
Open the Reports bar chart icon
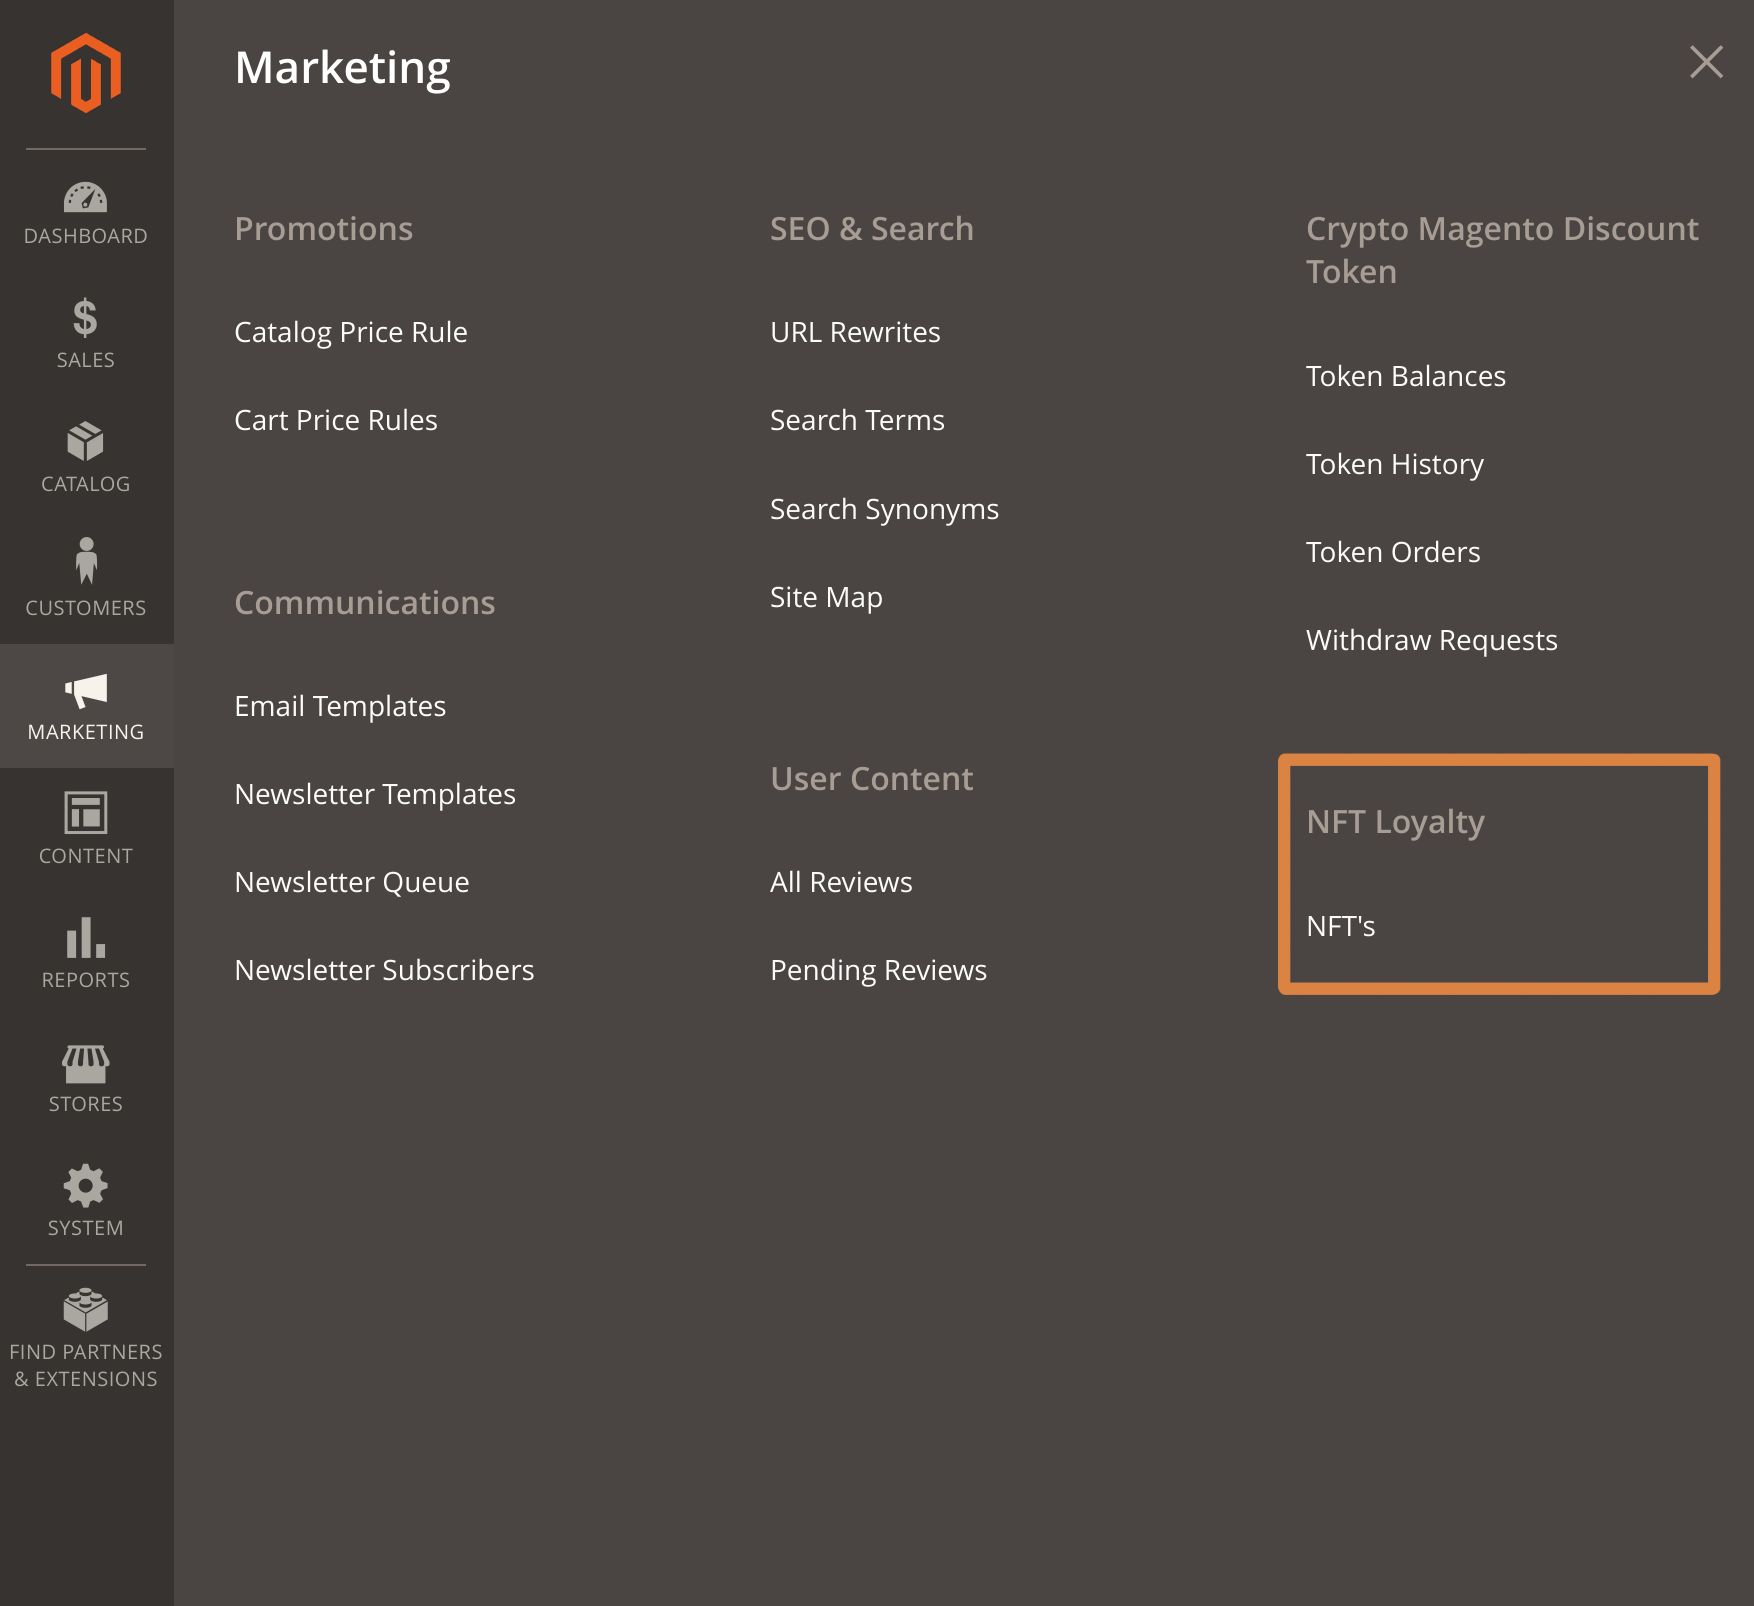pyautogui.click(x=86, y=938)
